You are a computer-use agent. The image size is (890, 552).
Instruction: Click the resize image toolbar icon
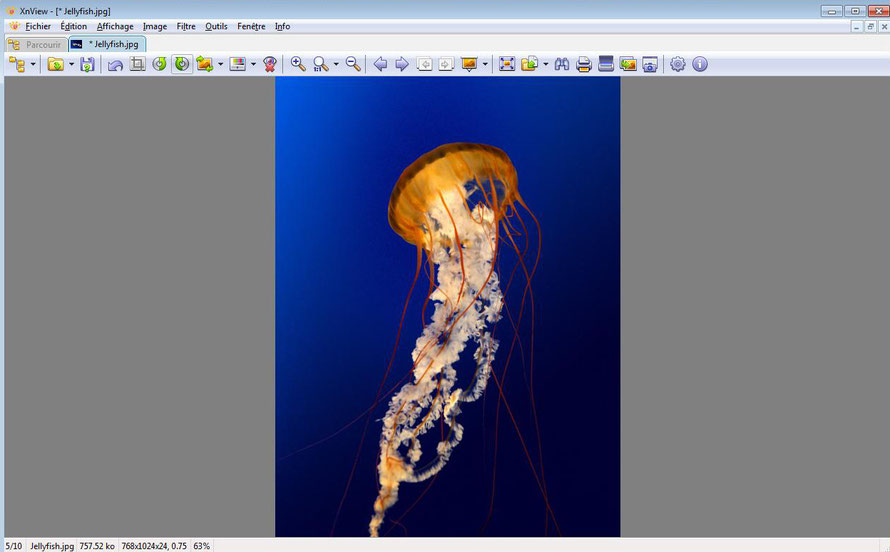click(x=204, y=64)
